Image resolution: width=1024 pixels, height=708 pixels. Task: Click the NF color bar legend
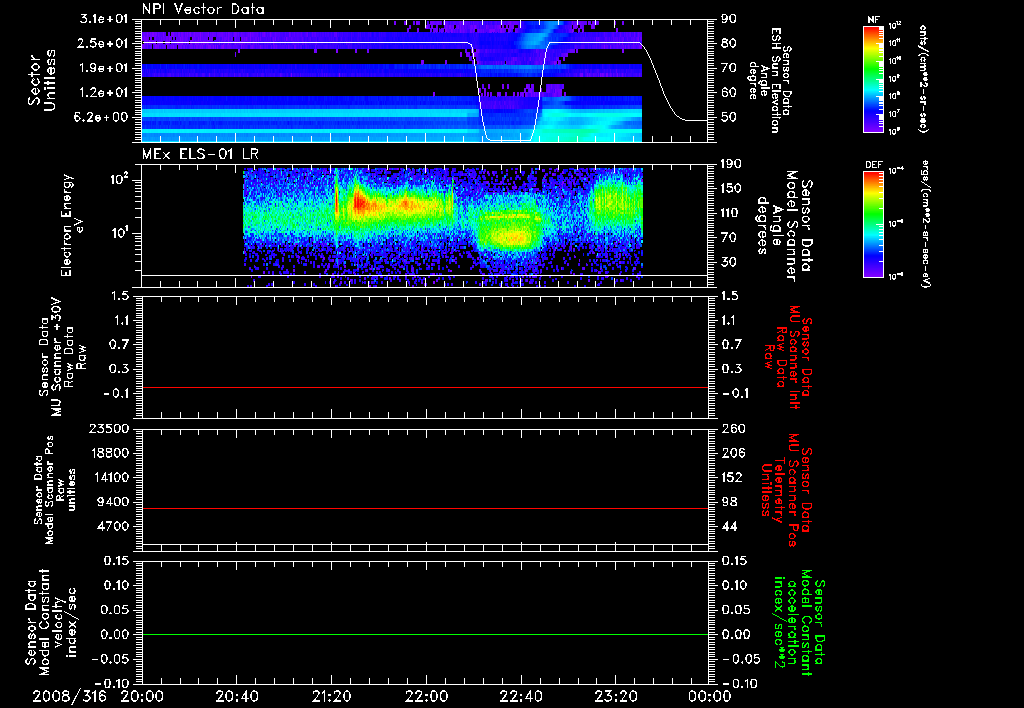(873, 78)
